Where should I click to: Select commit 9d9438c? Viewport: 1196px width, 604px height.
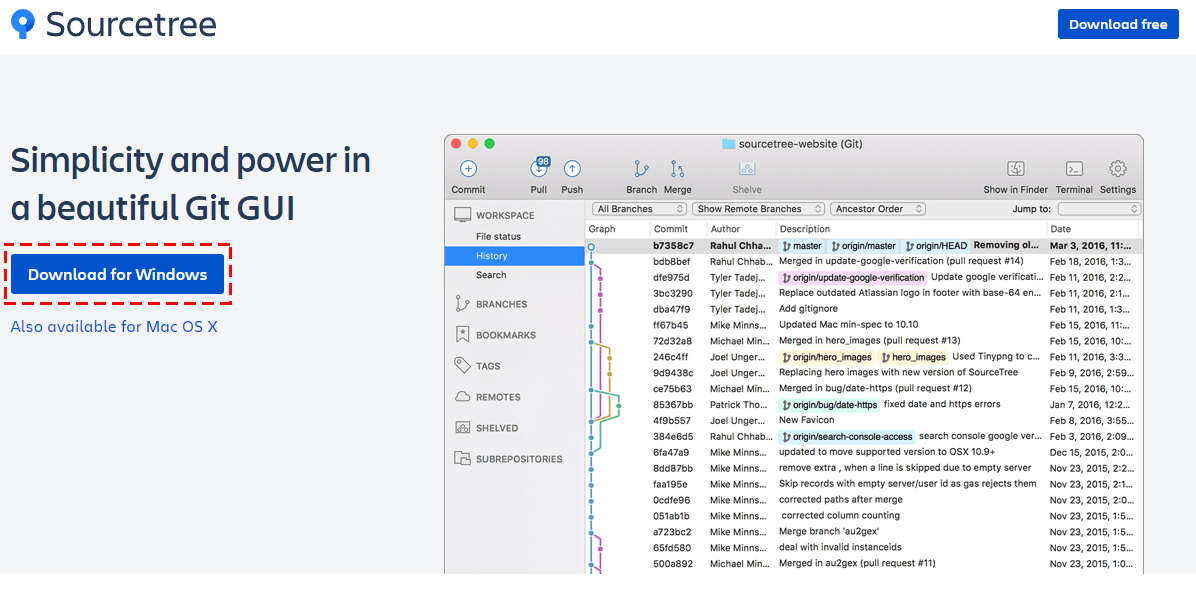[674, 373]
